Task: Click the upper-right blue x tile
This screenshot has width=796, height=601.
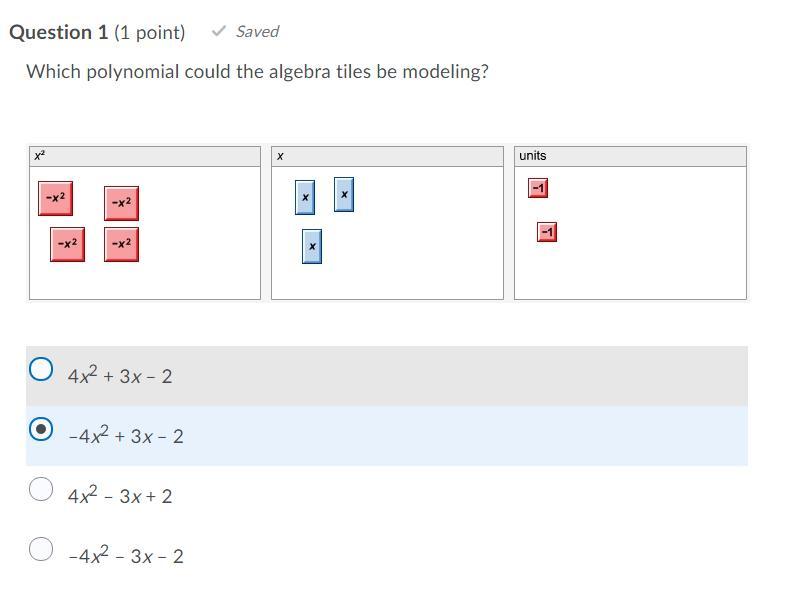Action: coord(344,194)
